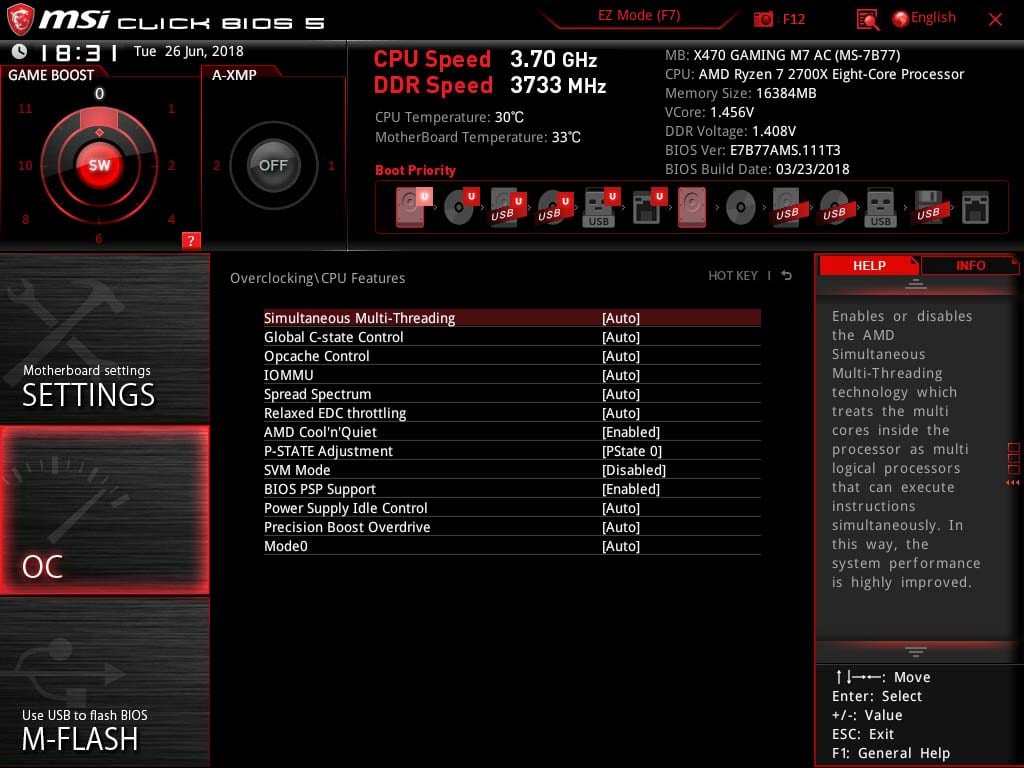Image resolution: width=1024 pixels, height=768 pixels.
Task: Close the BIOS with the X button
Action: (x=995, y=19)
